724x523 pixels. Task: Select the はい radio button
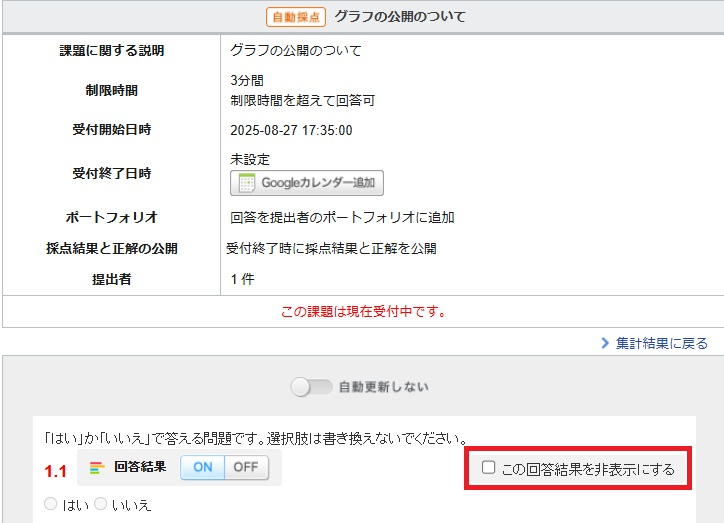(x=50, y=505)
